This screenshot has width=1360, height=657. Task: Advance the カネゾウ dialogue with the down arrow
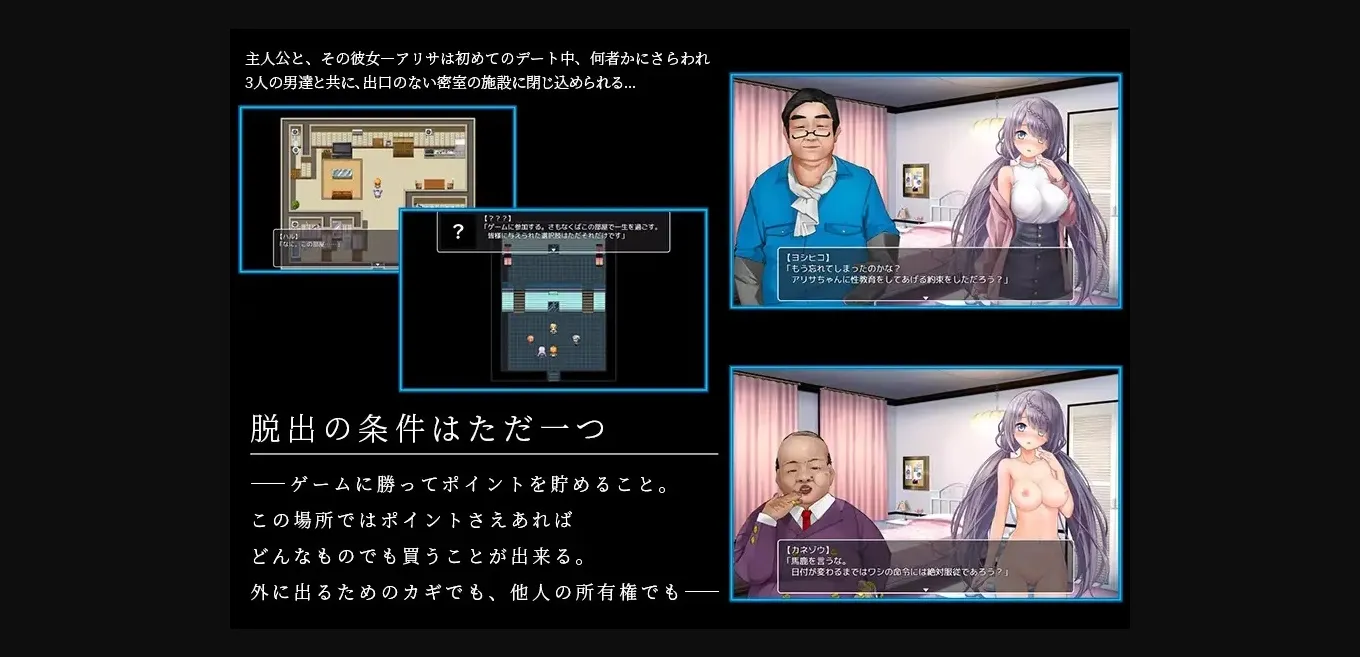925,590
